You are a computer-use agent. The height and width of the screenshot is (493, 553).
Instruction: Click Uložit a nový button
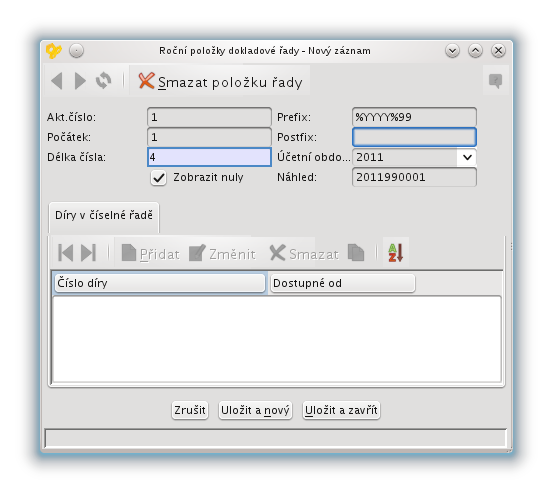tap(255, 410)
